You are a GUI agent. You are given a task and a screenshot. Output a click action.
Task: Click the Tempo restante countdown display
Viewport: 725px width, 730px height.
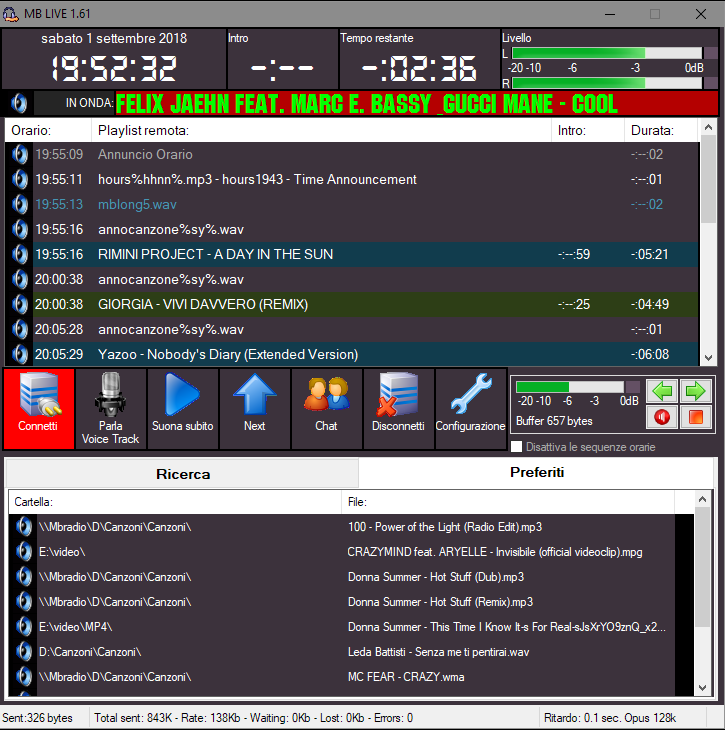click(x=419, y=68)
